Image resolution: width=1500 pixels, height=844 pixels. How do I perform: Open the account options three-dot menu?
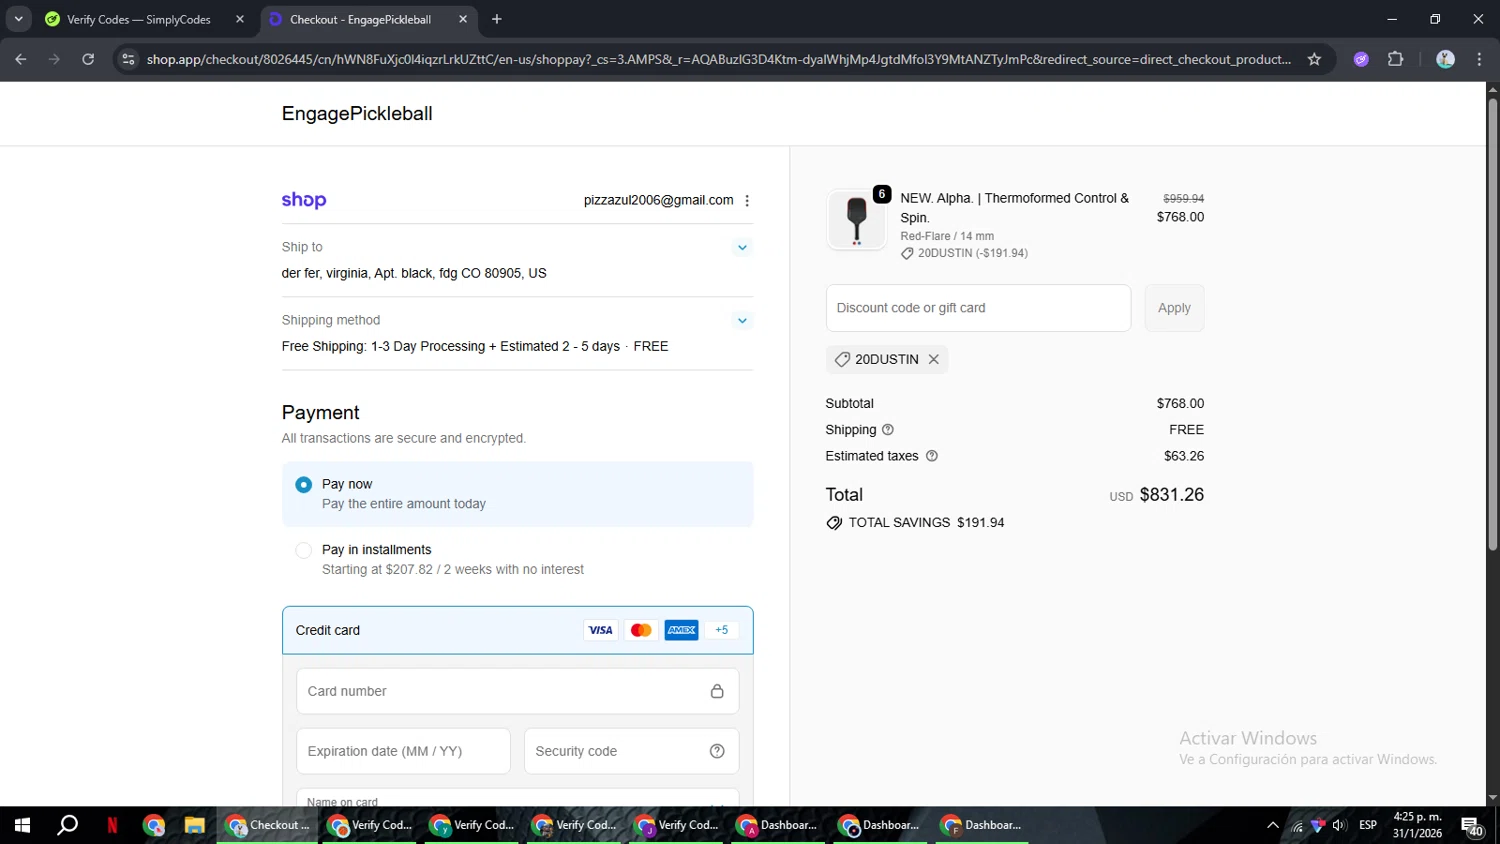pos(747,200)
